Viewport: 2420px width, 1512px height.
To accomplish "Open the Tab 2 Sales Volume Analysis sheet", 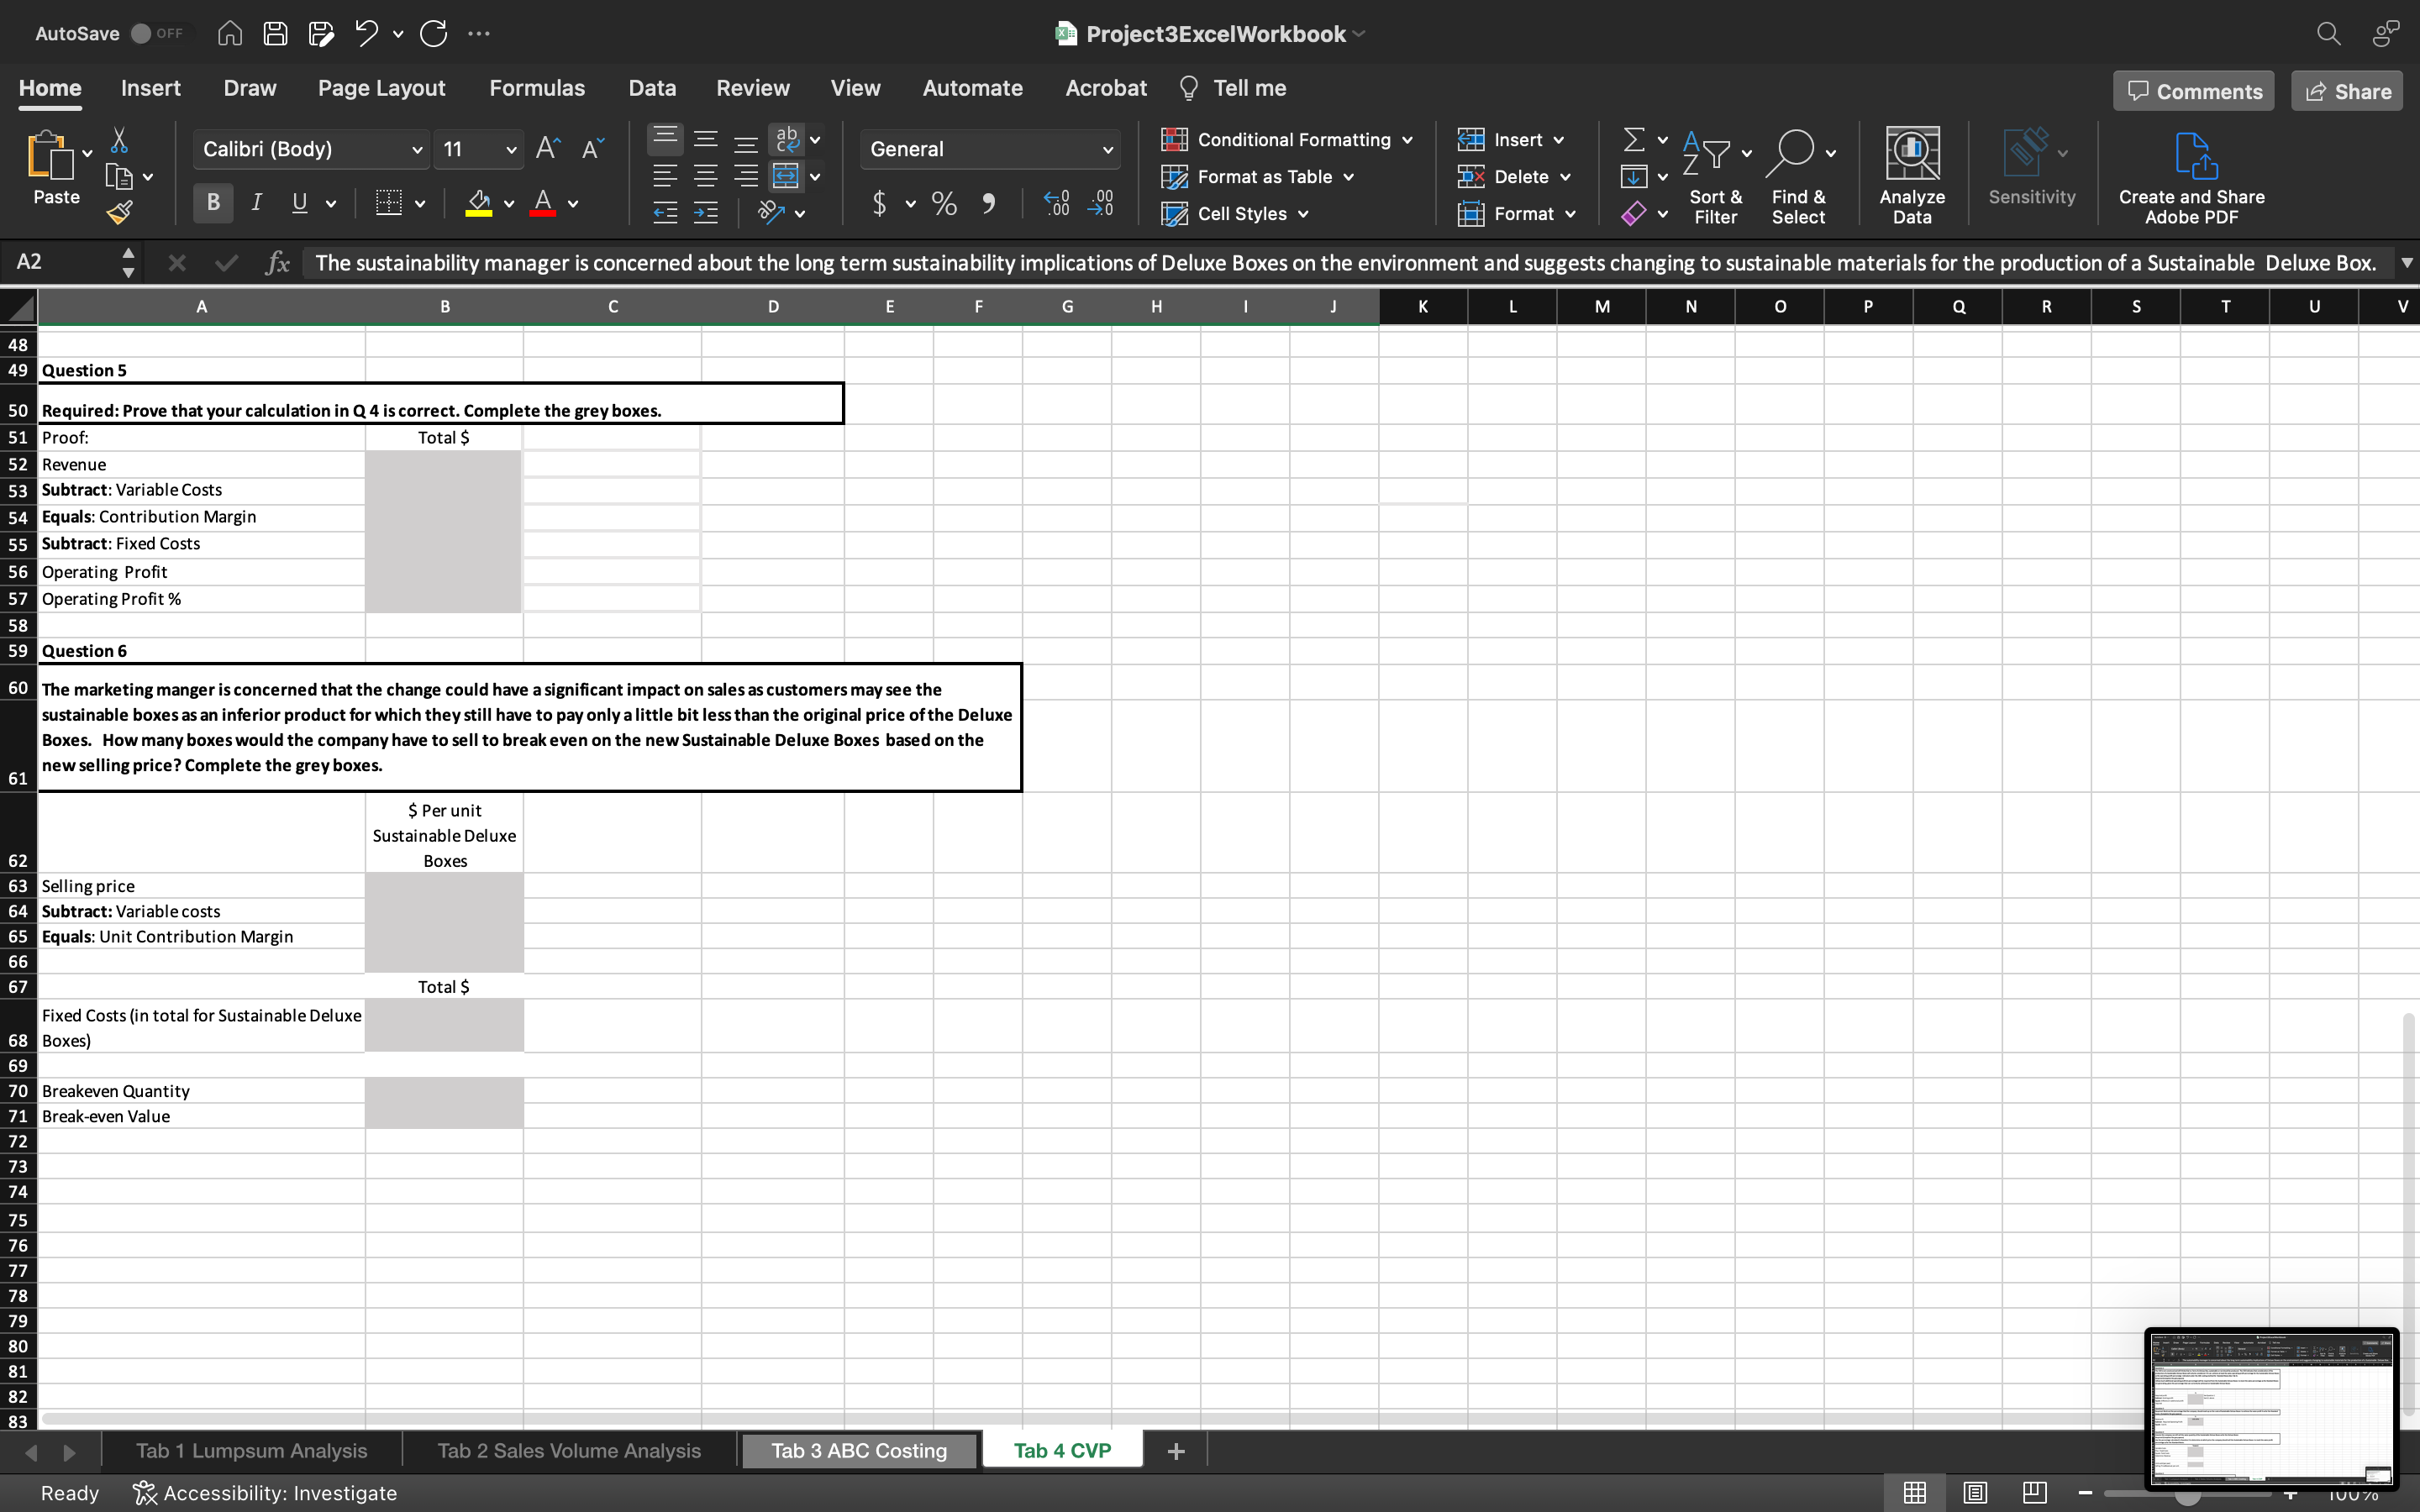I will [x=568, y=1449].
